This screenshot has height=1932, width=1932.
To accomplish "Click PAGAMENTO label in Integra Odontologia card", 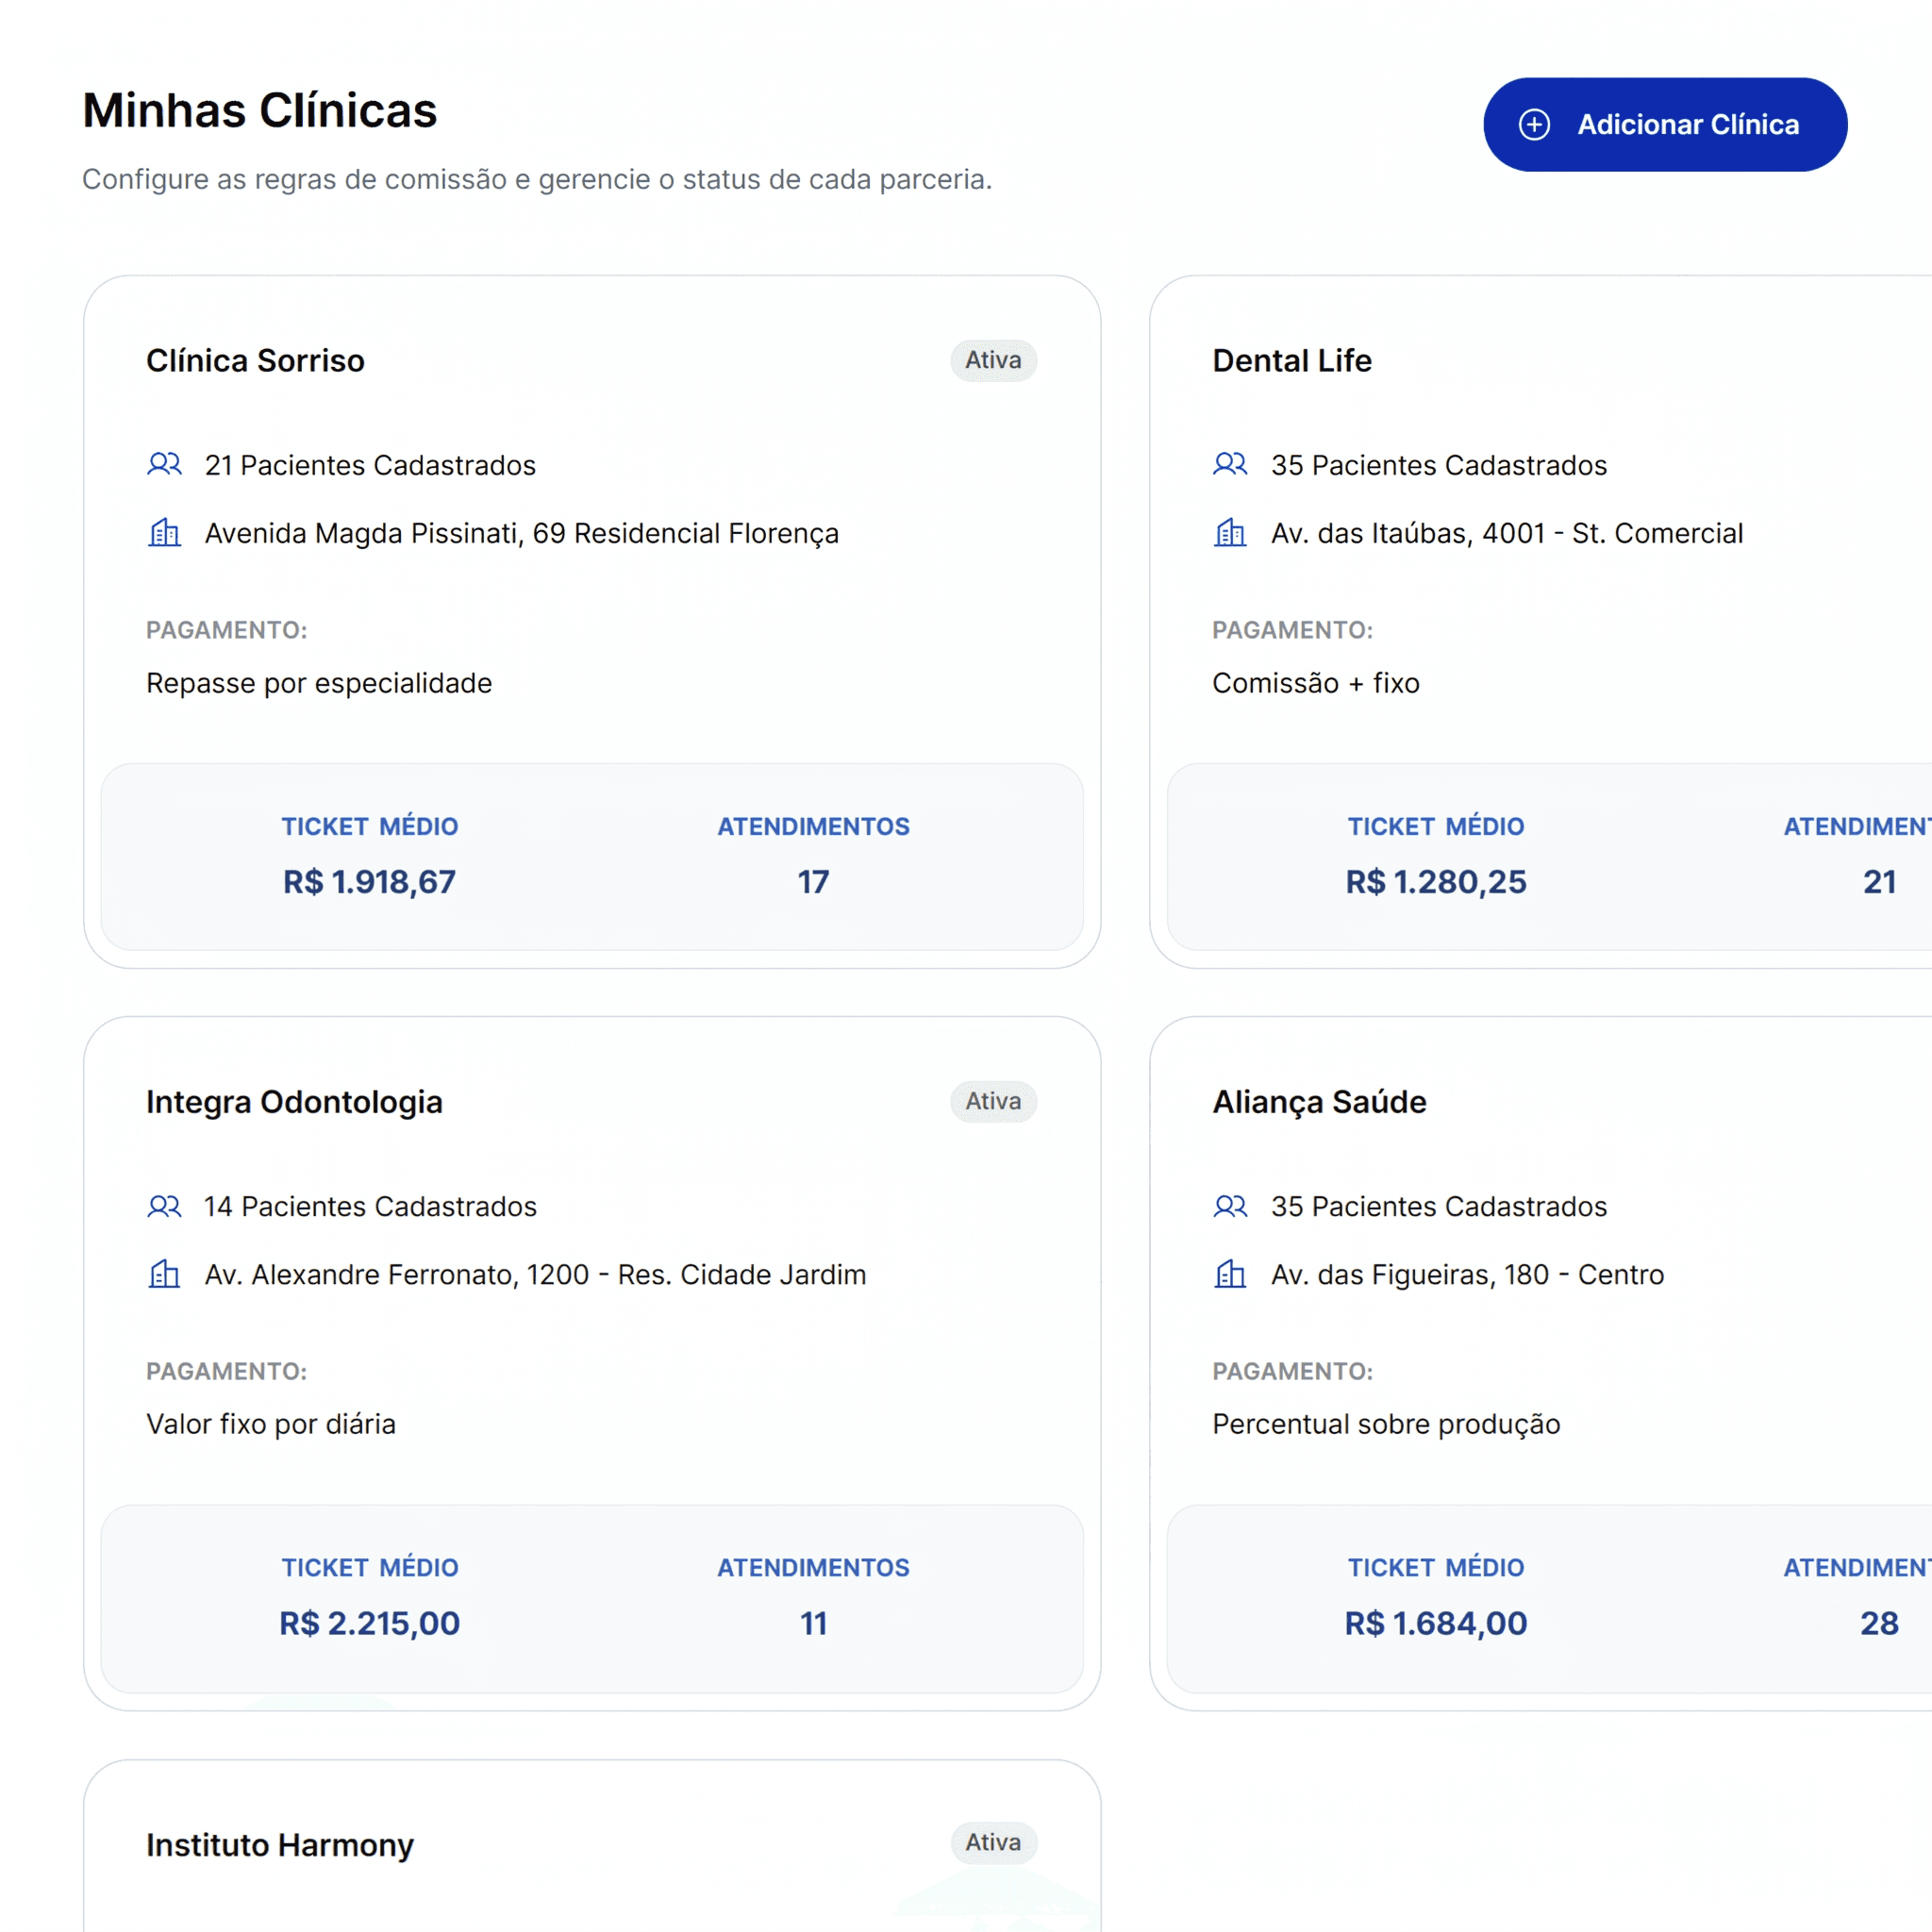I will point(227,1371).
